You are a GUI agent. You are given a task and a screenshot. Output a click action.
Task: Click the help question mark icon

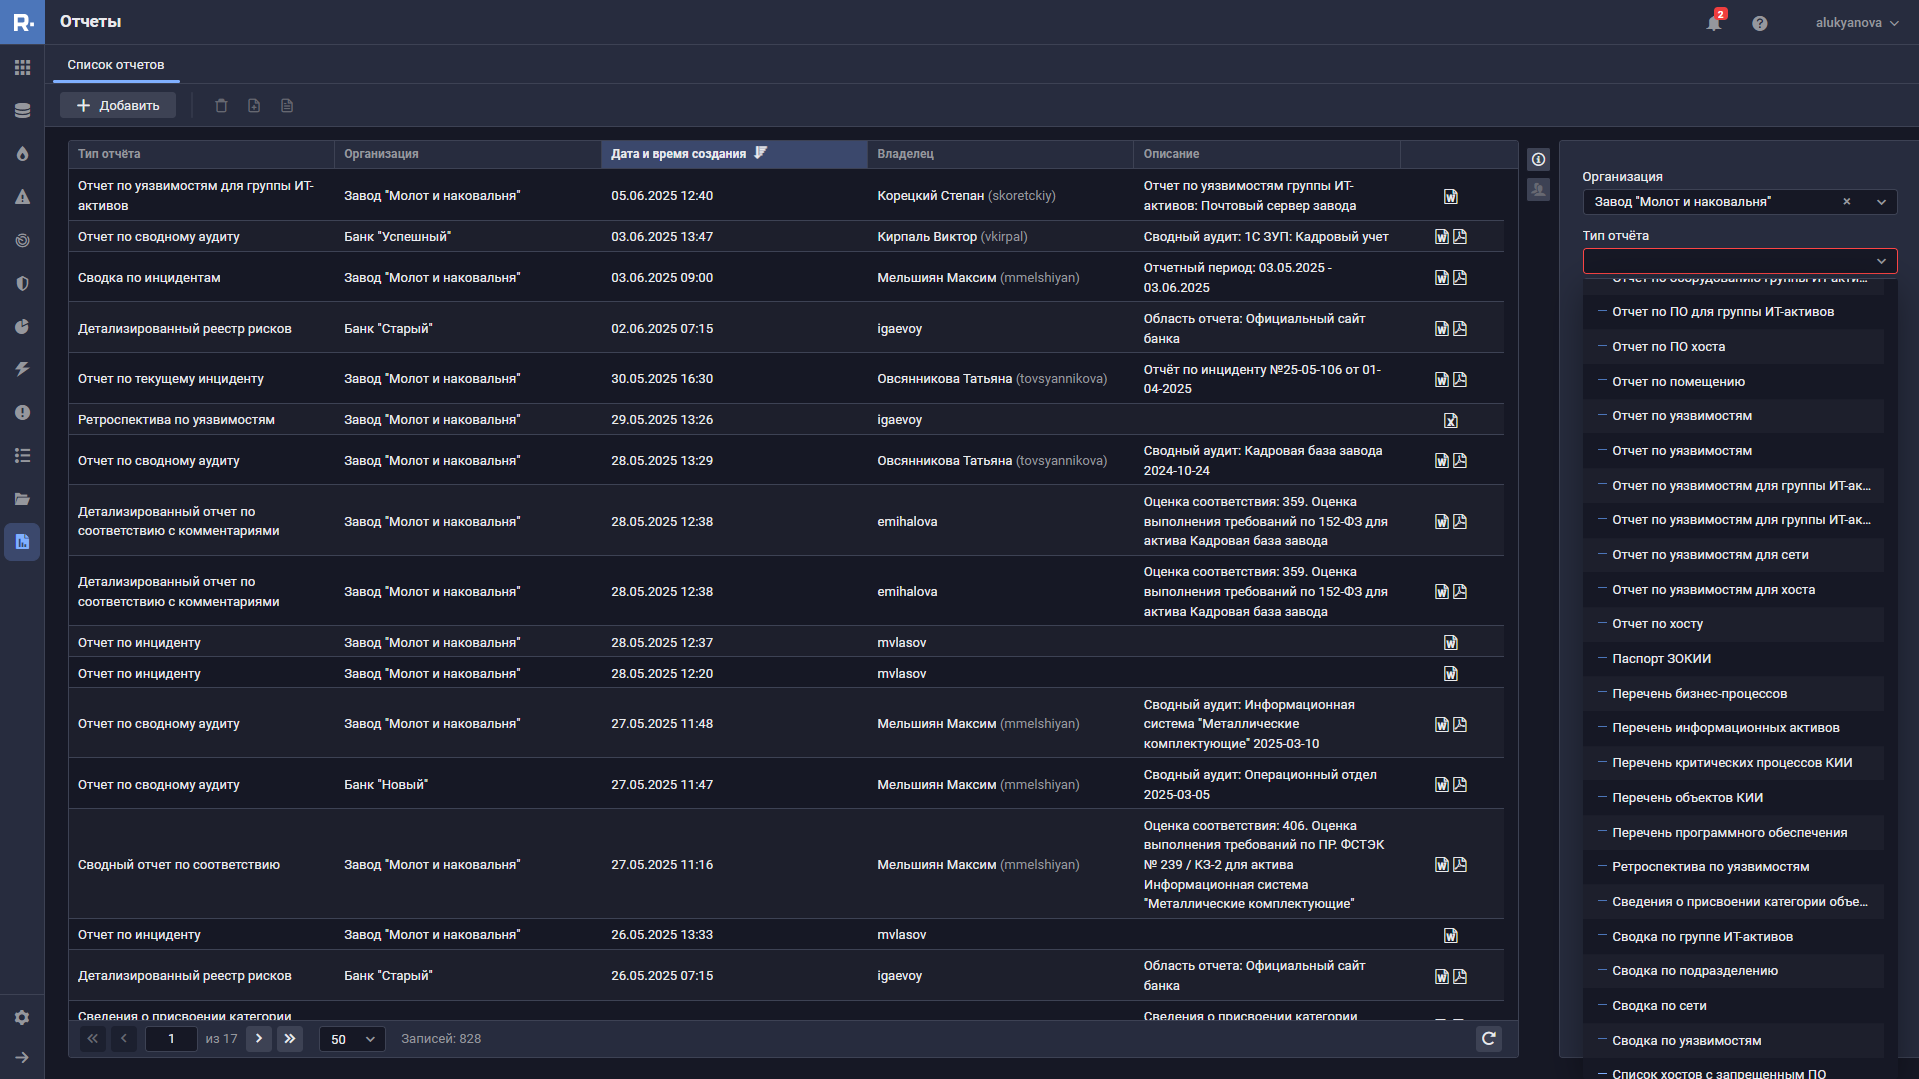[x=1759, y=23]
